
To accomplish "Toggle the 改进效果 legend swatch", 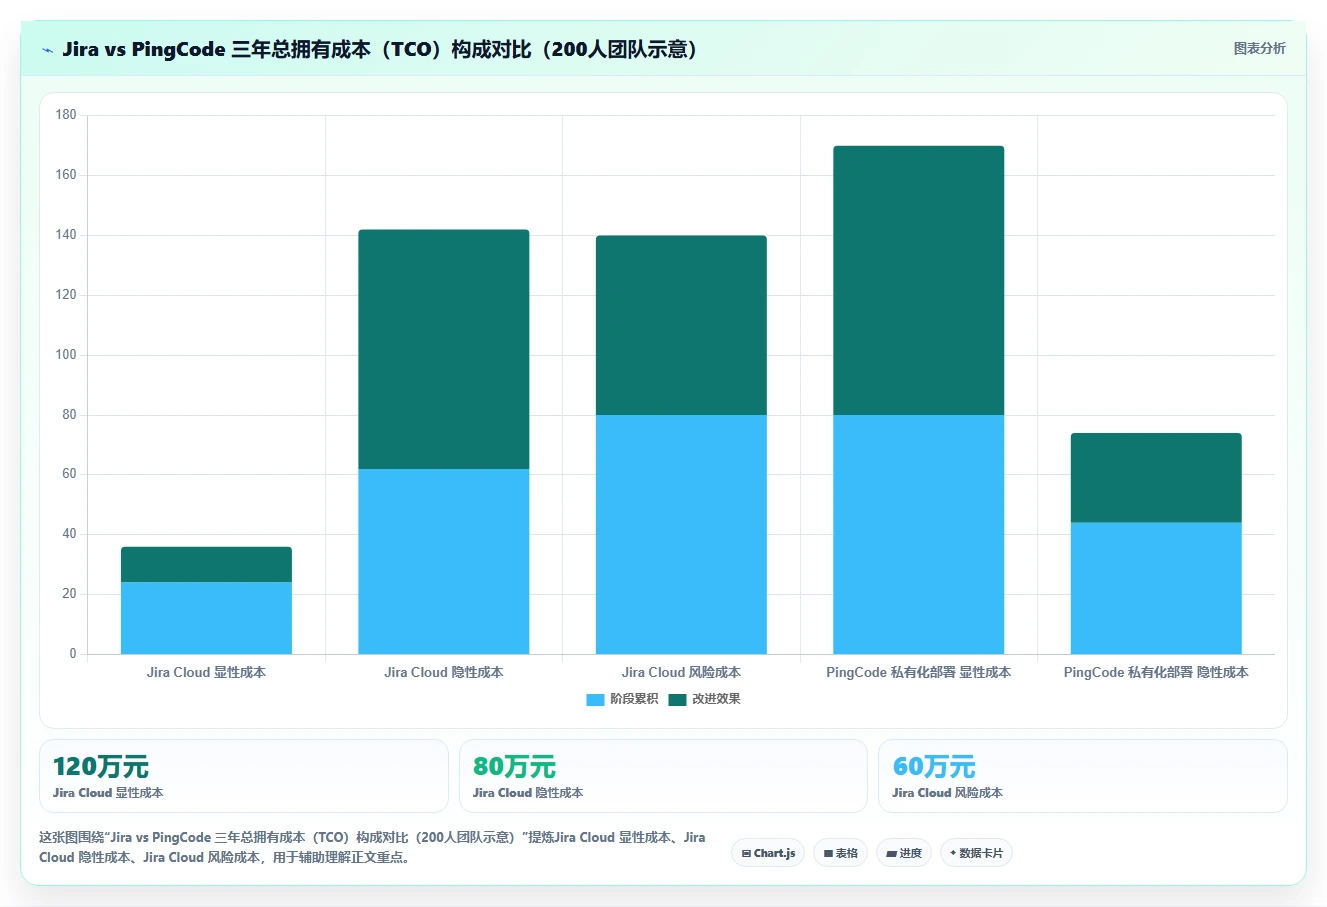I will coord(677,699).
